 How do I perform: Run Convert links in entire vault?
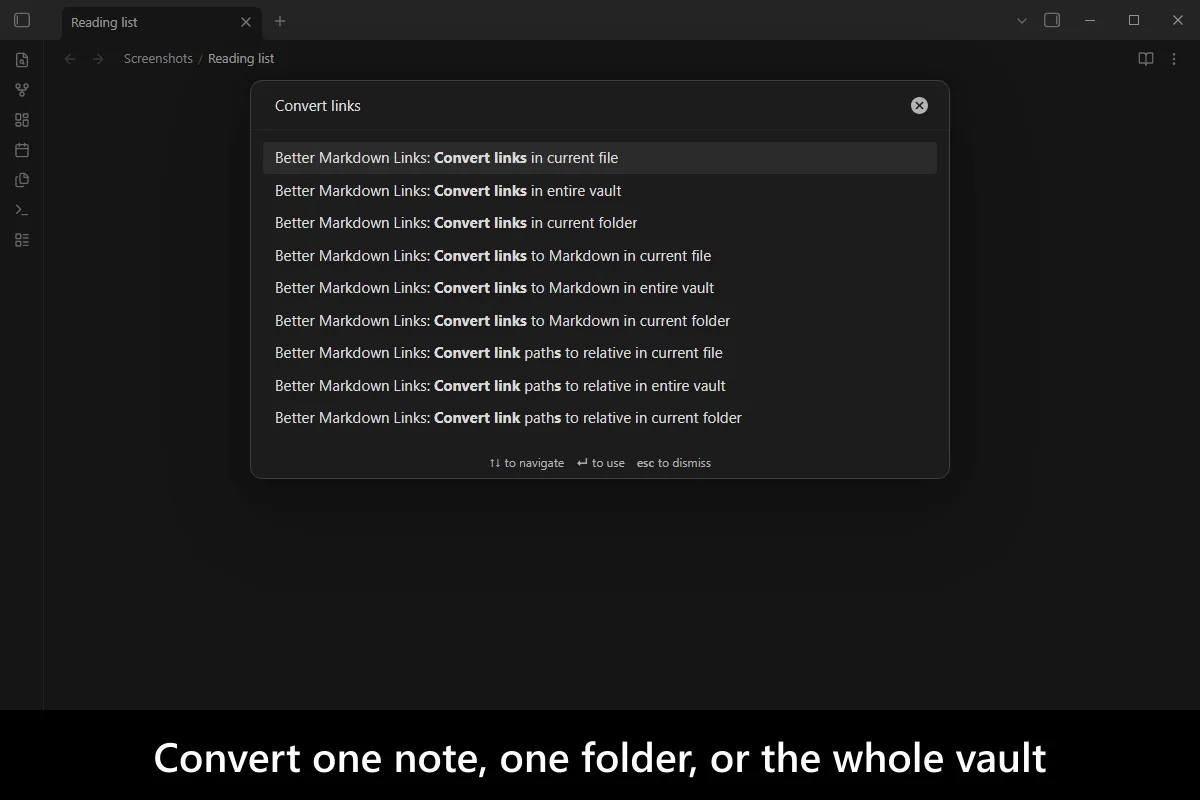click(x=600, y=191)
